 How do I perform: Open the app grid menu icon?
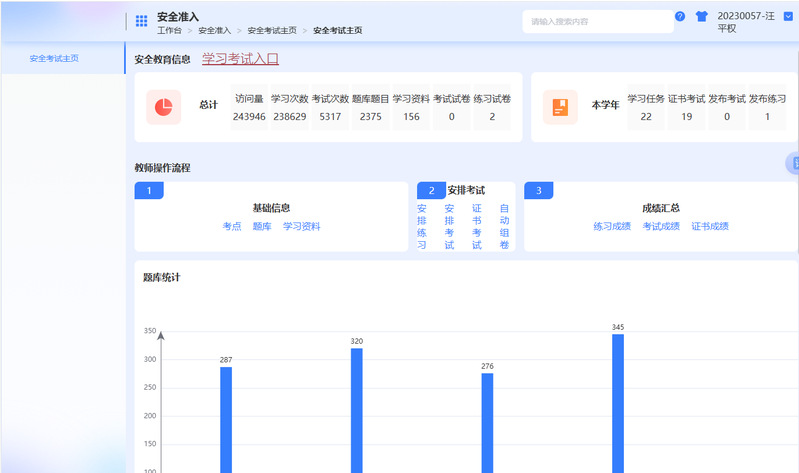[x=141, y=21]
